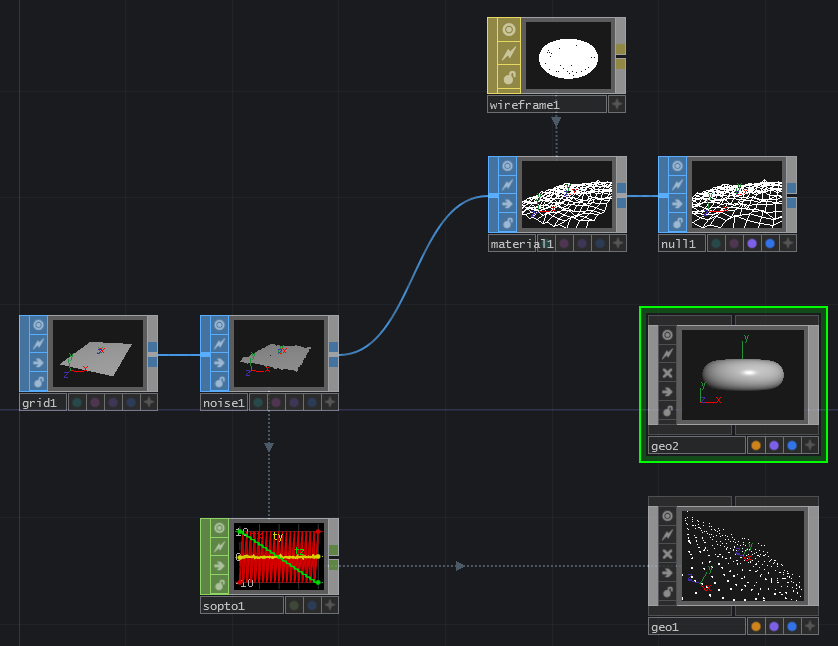Click the input connector of null1
Screen dimensions: 838x646
663,196
